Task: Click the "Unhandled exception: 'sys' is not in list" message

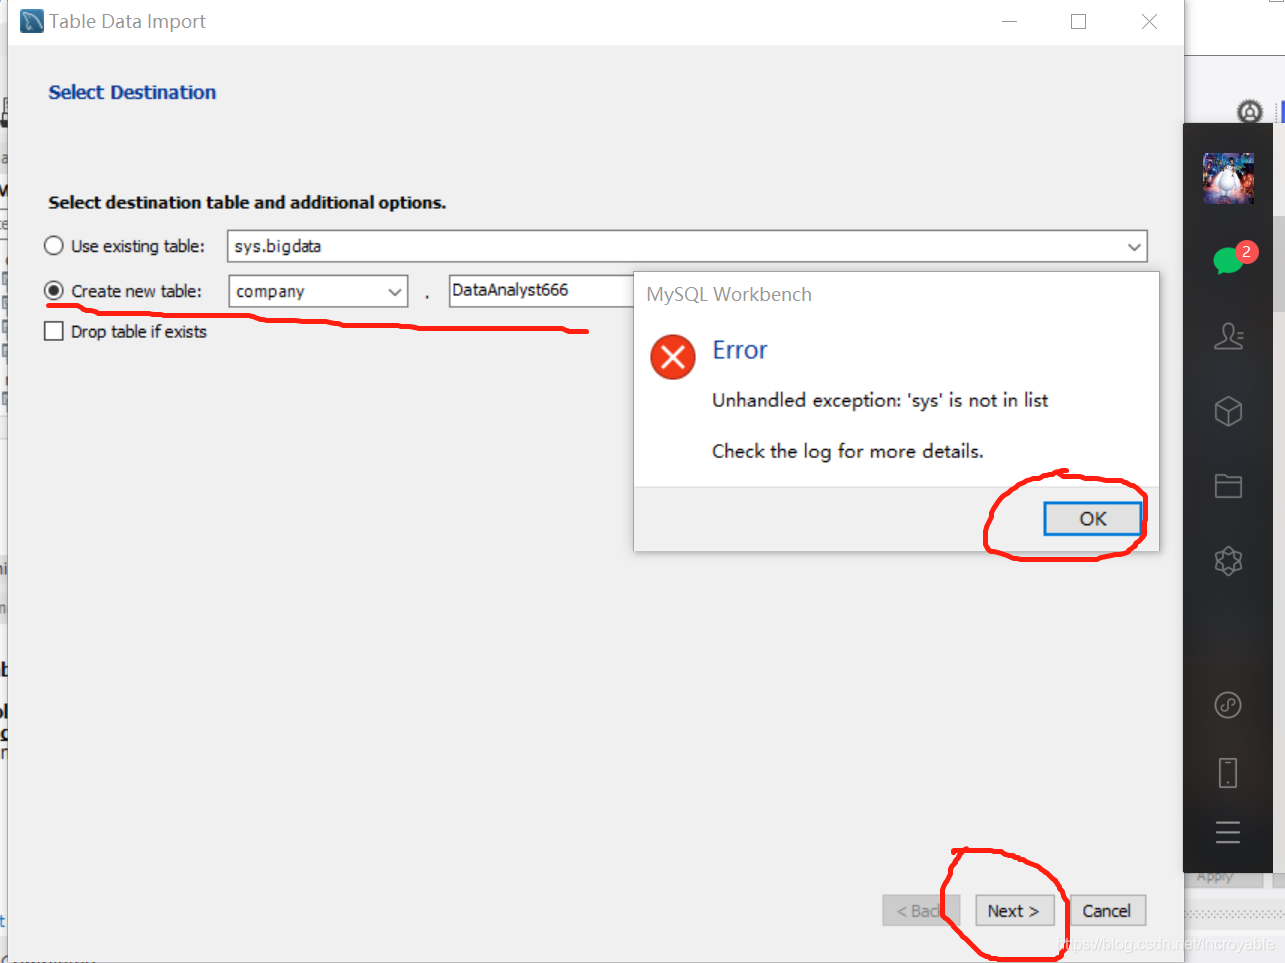Action: [x=880, y=400]
